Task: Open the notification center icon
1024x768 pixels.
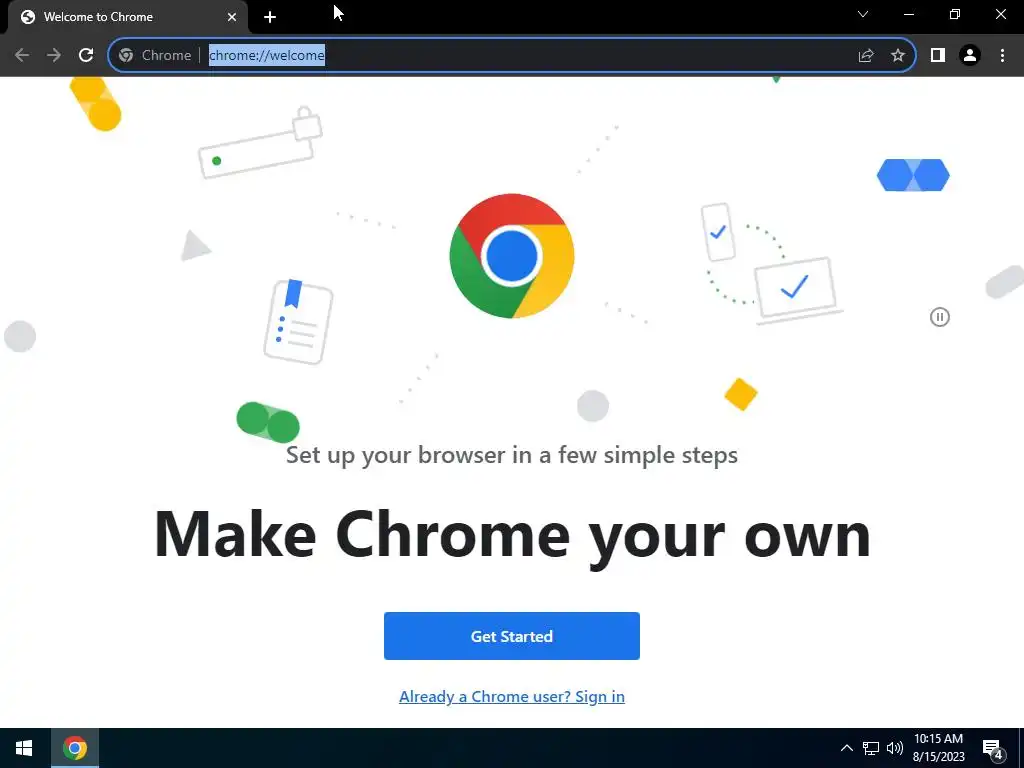Action: tap(993, 749)
